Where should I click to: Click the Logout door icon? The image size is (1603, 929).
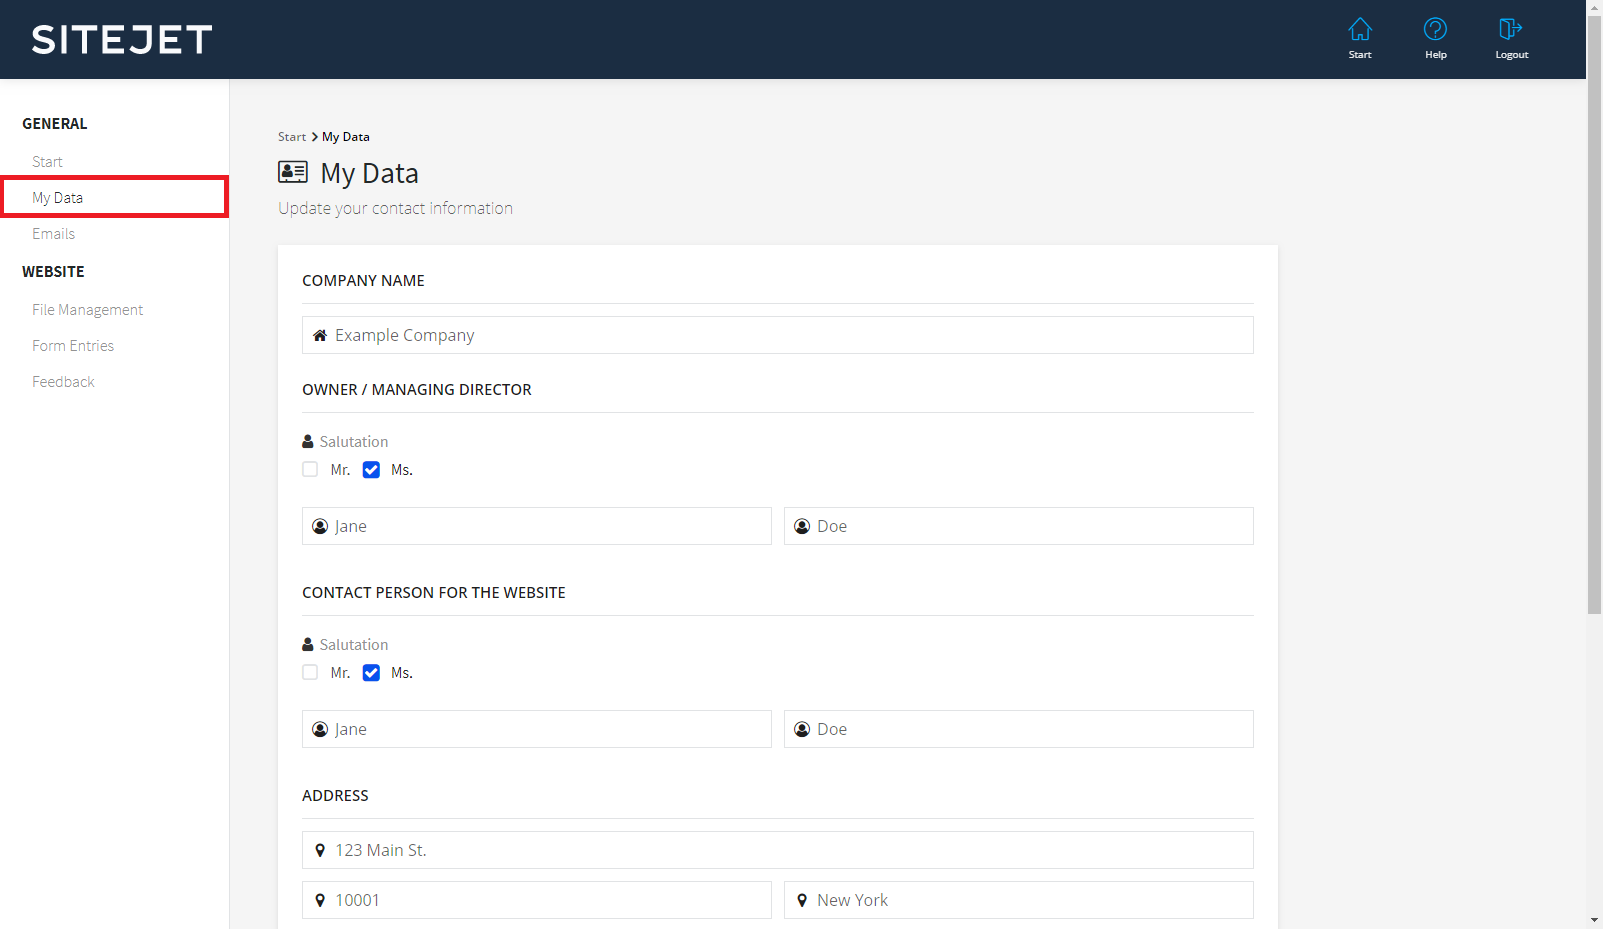coord(1510,30)
